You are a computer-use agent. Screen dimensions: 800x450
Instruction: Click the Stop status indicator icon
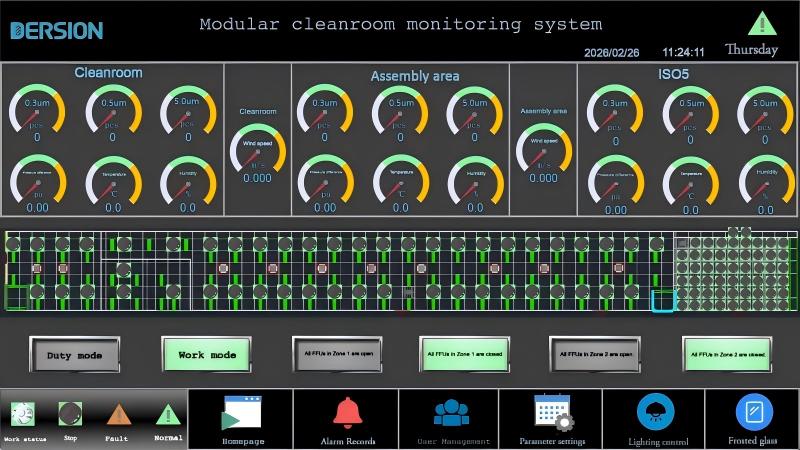pos(69,414)
